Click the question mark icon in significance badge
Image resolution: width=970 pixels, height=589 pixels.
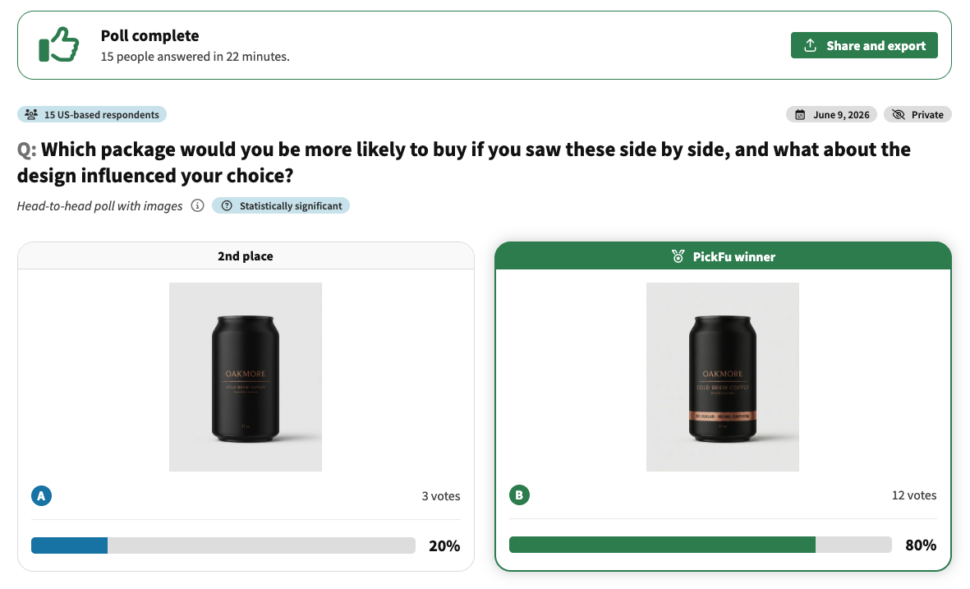click(x=227, y=205)
